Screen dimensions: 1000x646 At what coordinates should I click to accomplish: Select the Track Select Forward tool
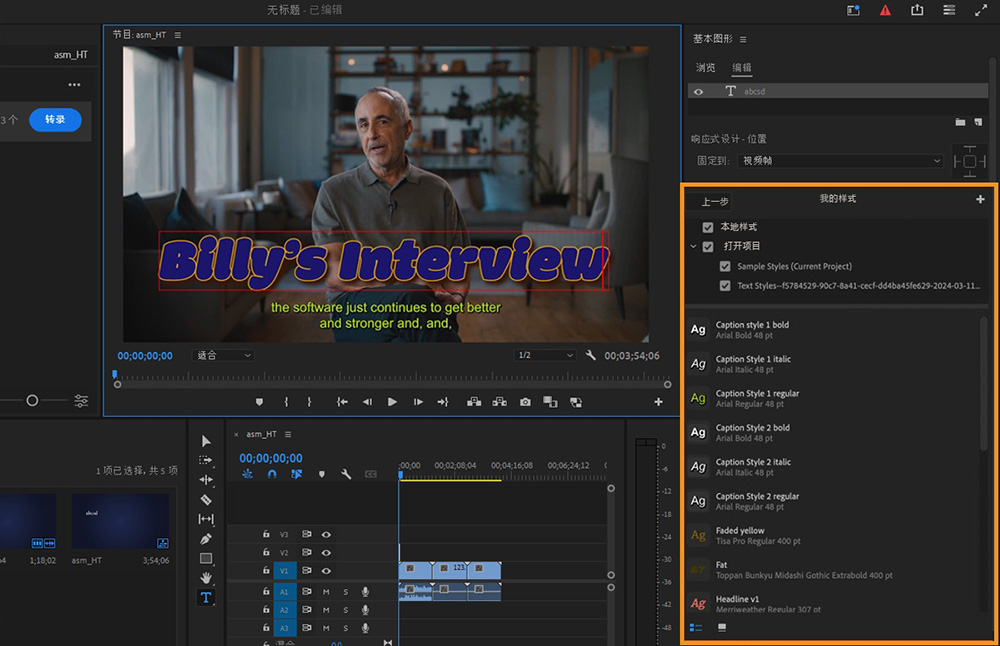[205, 460]
